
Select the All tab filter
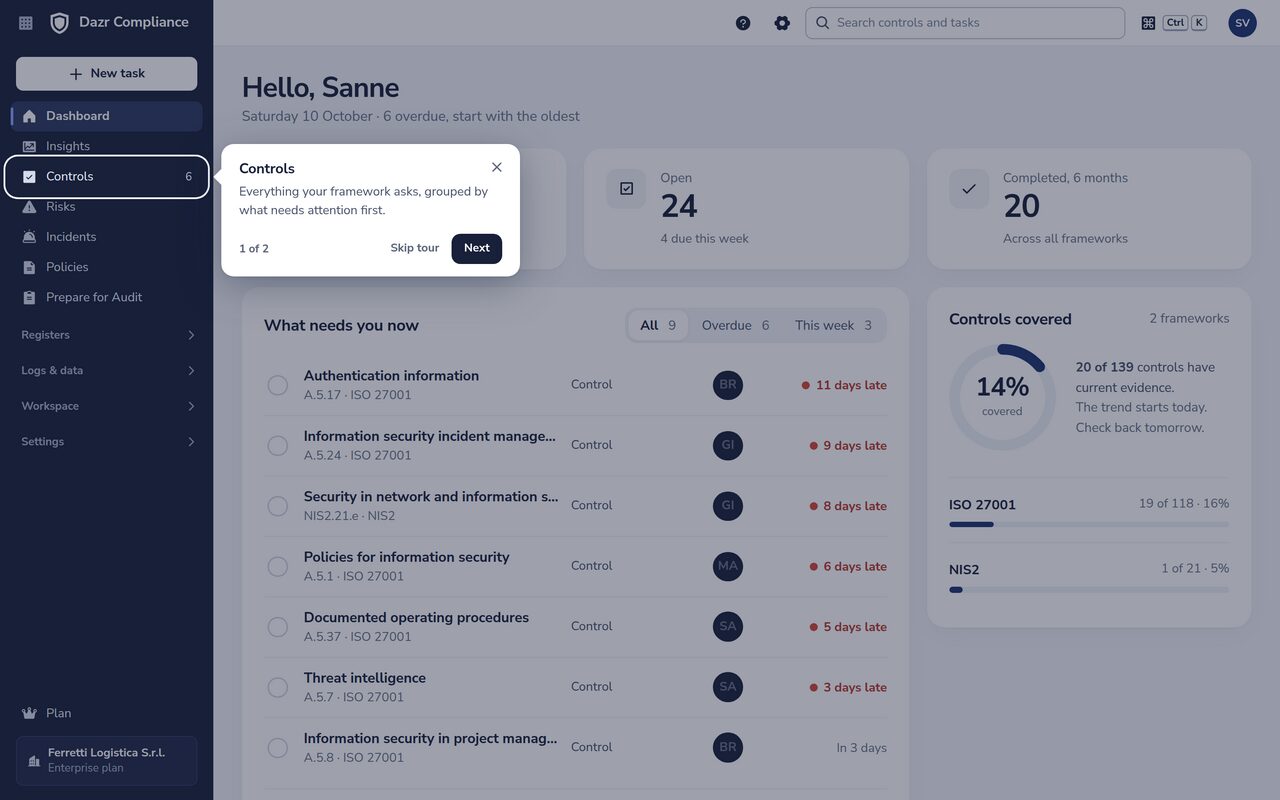click(x=658, y=325)
